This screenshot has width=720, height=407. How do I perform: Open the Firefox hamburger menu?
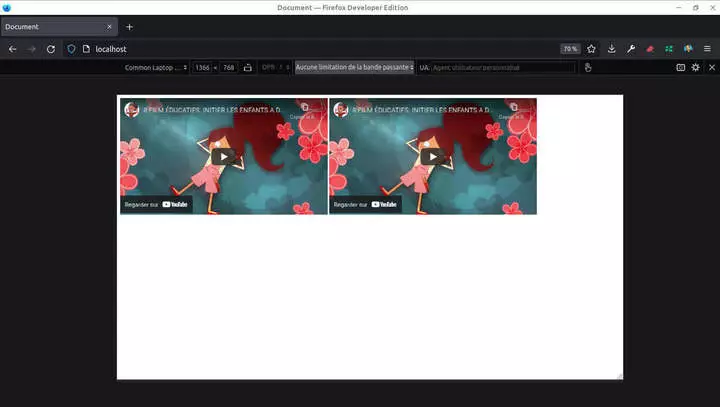coord(707,49)
